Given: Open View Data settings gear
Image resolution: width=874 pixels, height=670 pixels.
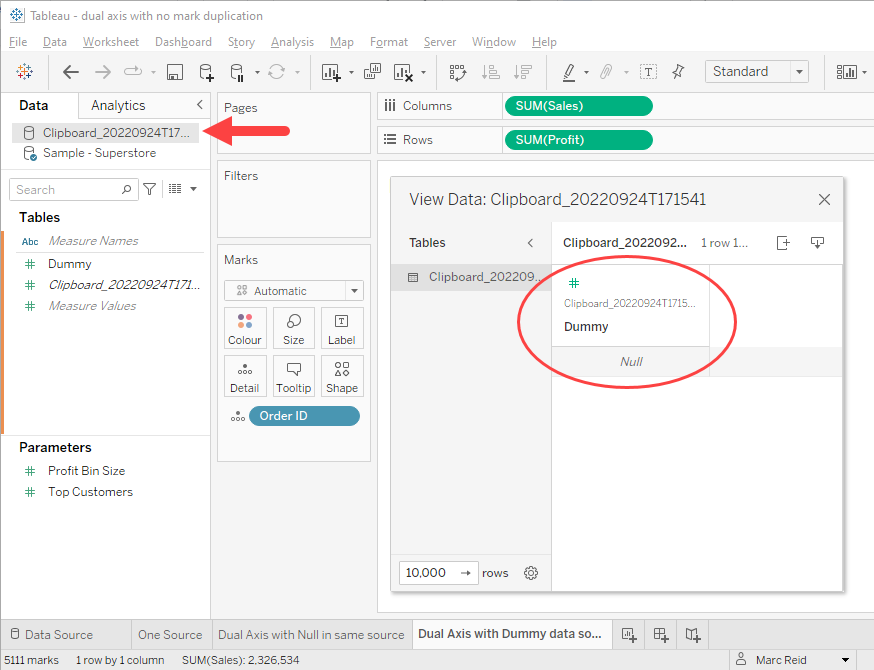Looking at the screenshot, I should [x=531, y=573].
